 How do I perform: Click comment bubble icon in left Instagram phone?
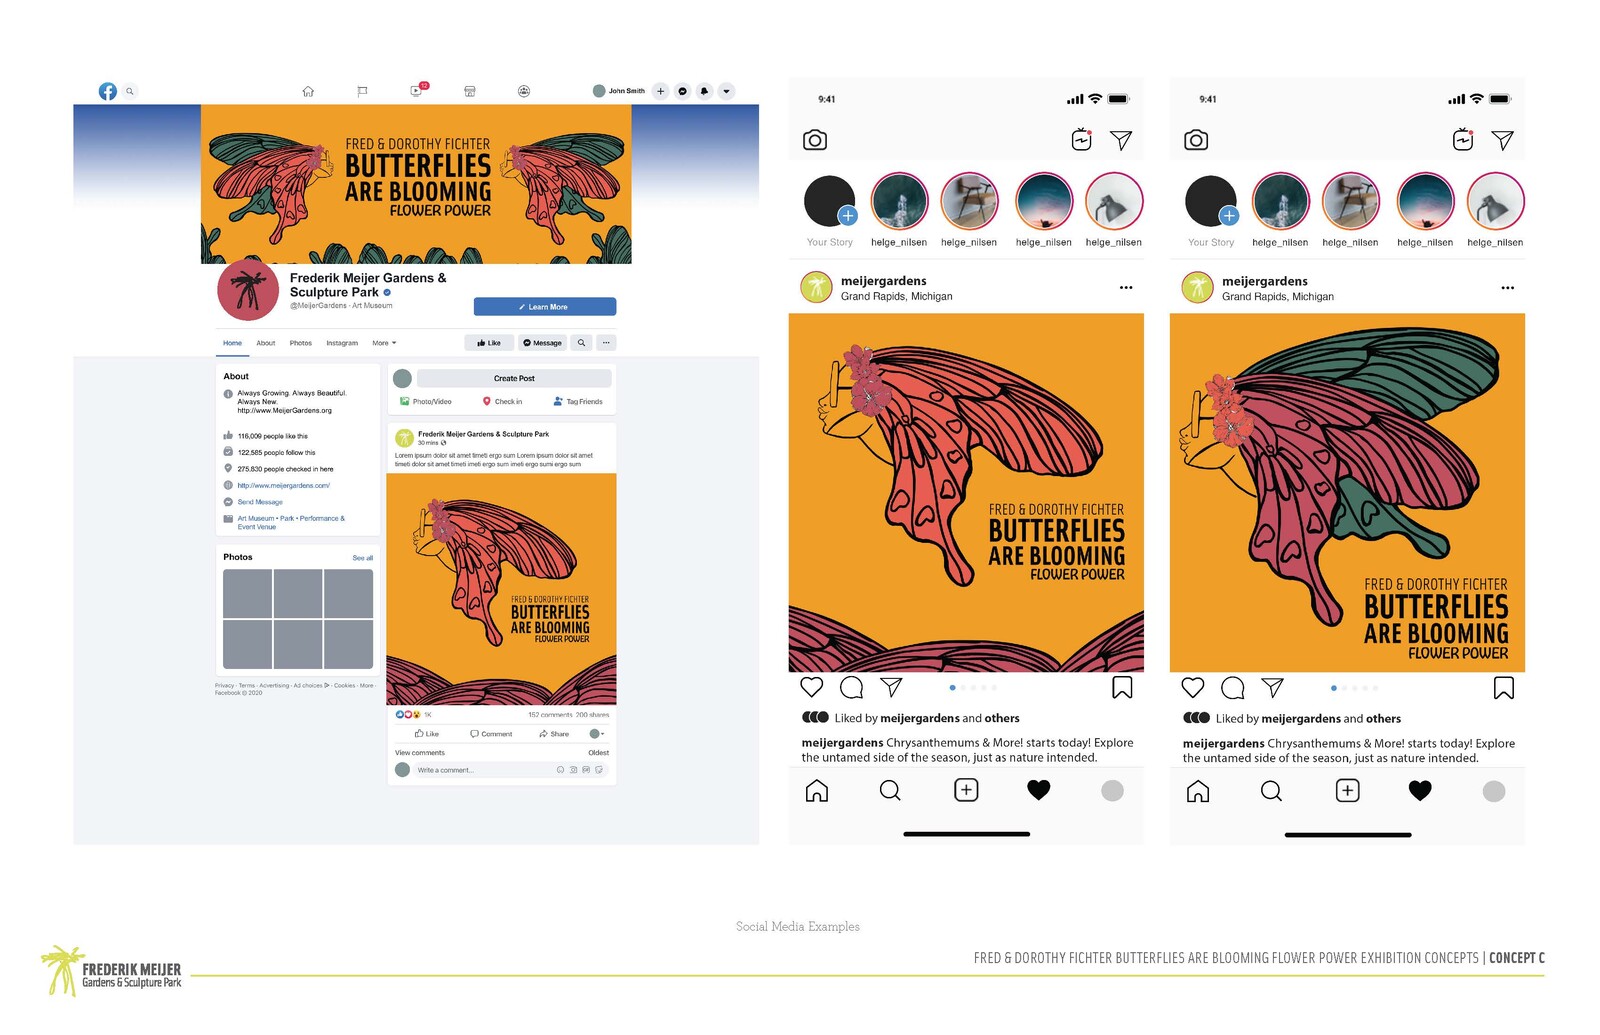pyautogui.click(x=852, y=687)
